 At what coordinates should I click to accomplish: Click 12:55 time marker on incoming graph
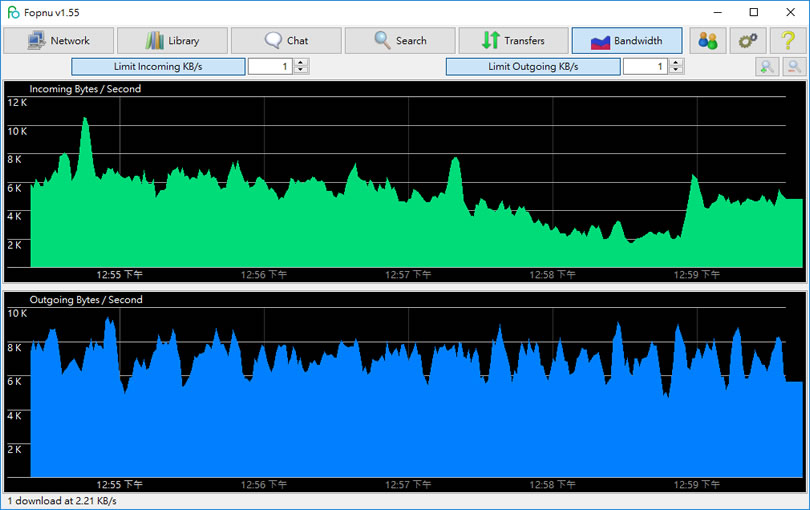point(119,275)
